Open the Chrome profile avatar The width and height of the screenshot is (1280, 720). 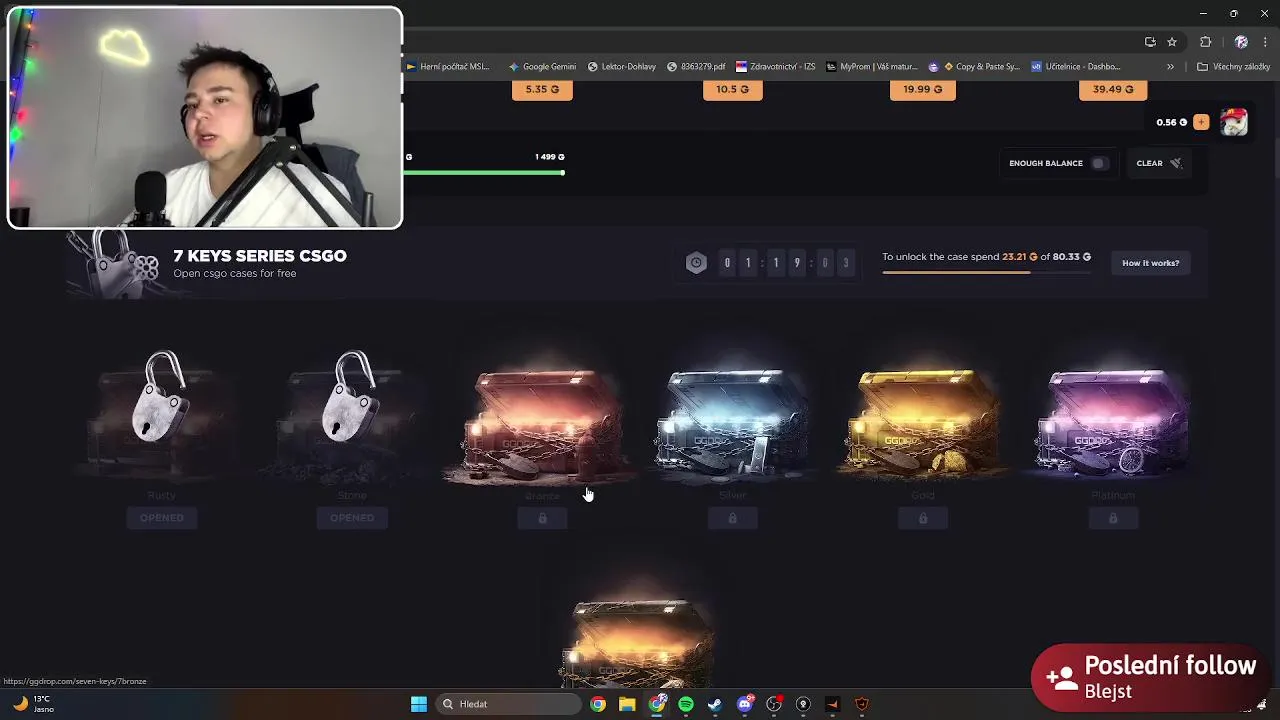(1241, 42)
